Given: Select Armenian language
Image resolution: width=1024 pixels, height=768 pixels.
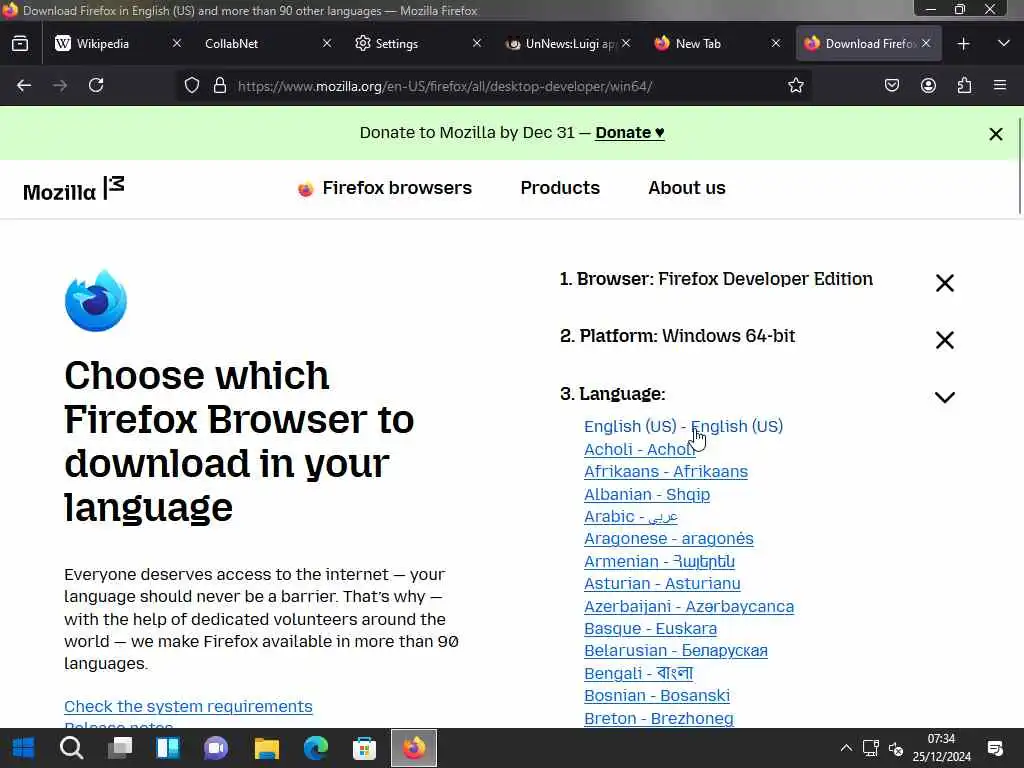Looking at the screenshot, I should [659, 562].
